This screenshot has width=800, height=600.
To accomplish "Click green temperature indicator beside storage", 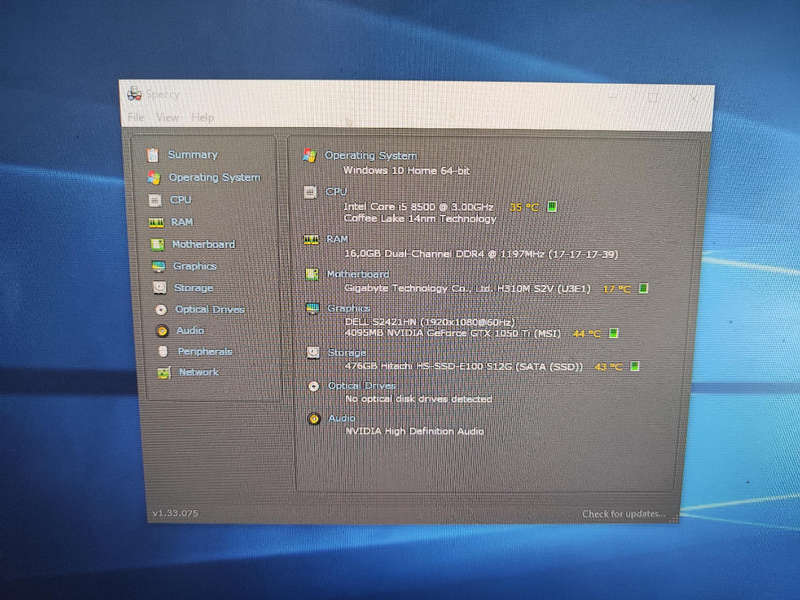I will click(635, 366).
